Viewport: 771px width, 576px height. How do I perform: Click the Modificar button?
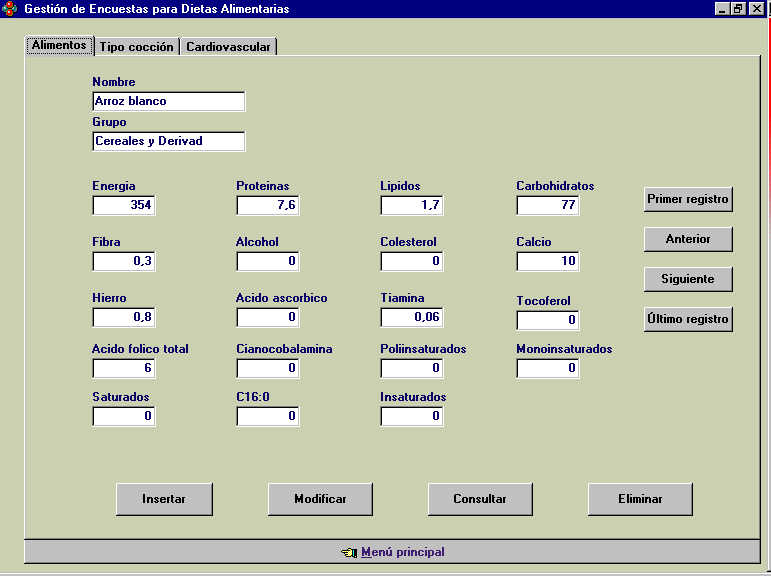click(320, 499)
